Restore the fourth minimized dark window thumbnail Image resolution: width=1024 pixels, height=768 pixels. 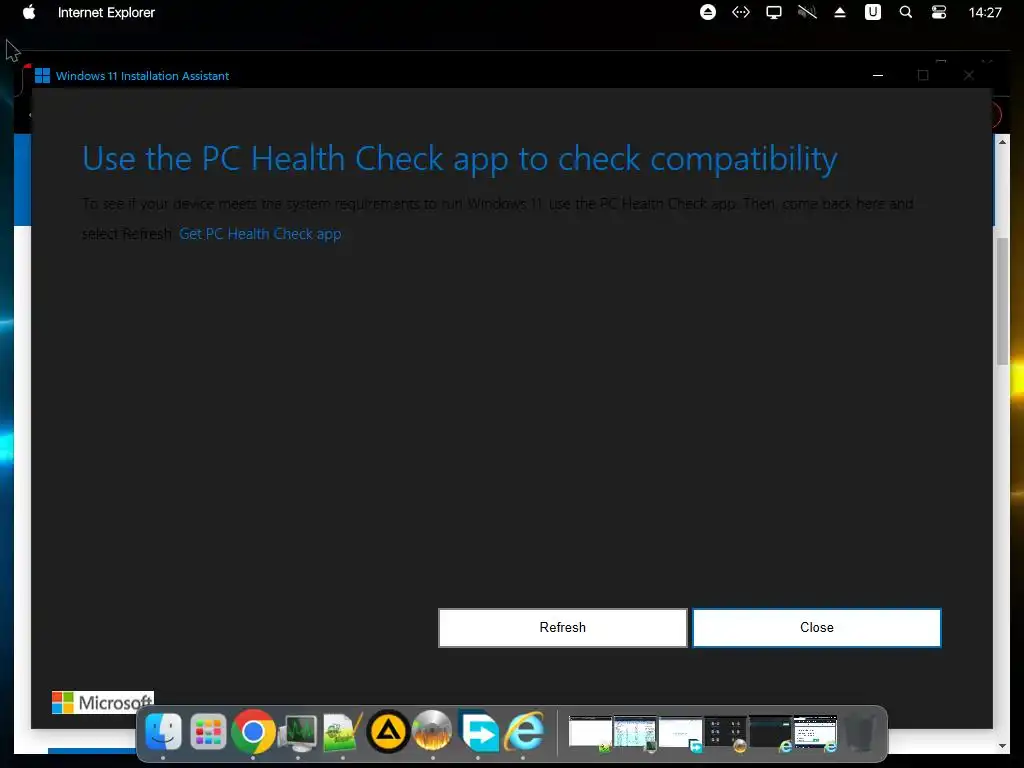pyautogui.click(x=725, y=732)
